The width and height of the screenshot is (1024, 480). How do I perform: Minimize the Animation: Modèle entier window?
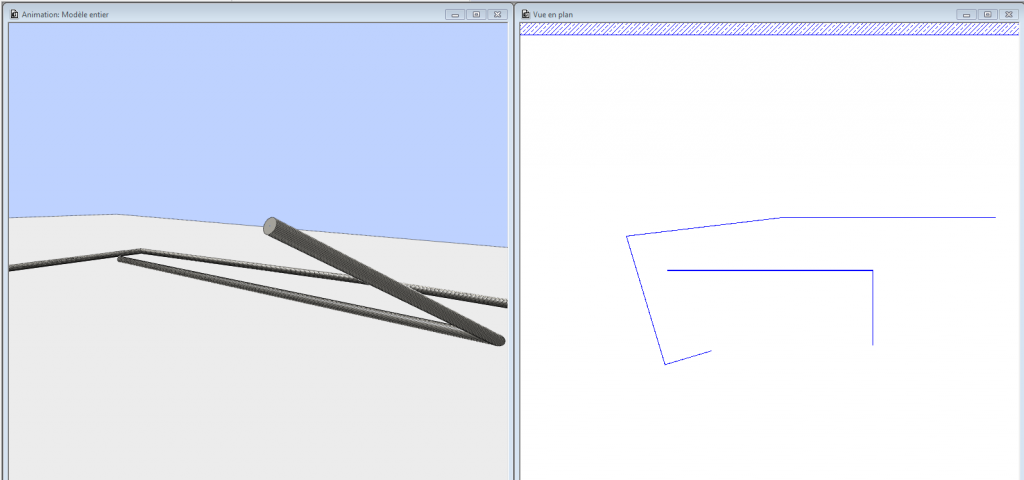tap(455, 14)
